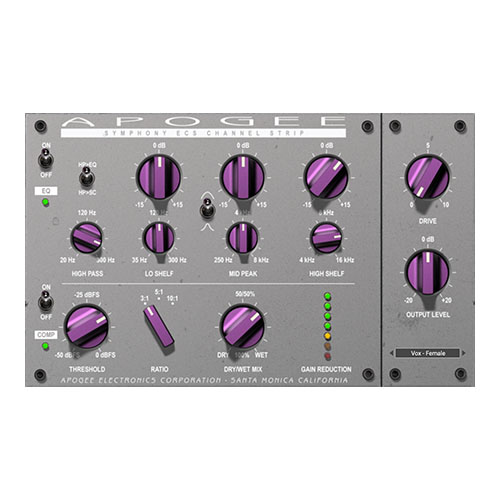The width and height of the screenshot is (500, 500).
Task: Click the Mid Peak frequency knob
Action: click(x=243, y=238)
